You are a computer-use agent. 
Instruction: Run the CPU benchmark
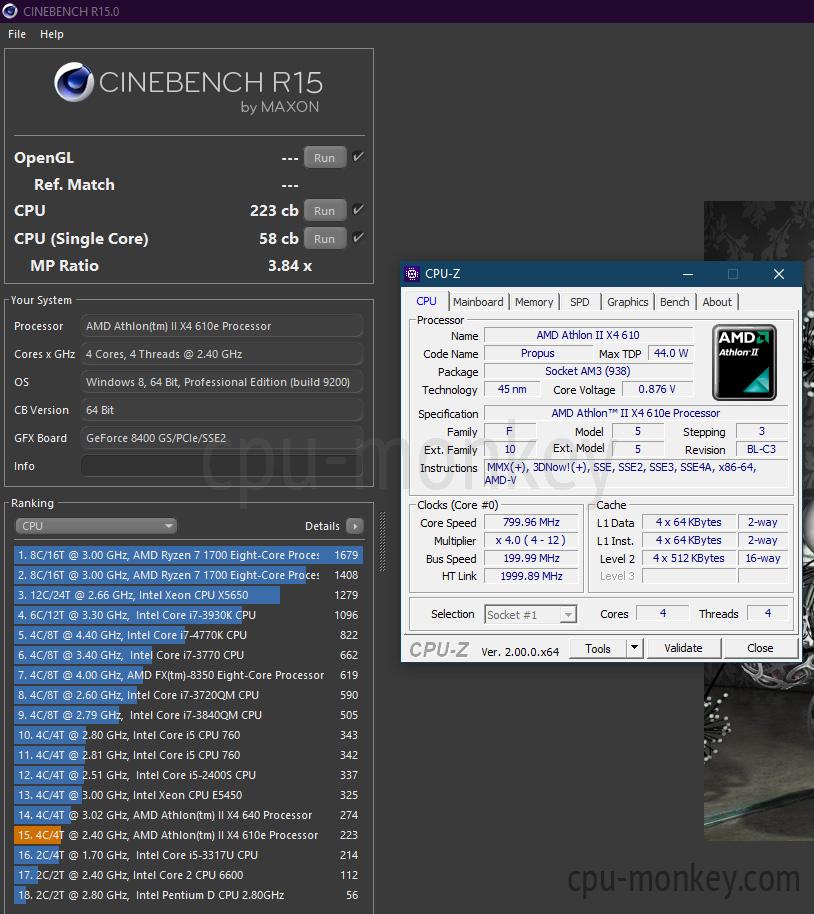[x=325, y=210]
